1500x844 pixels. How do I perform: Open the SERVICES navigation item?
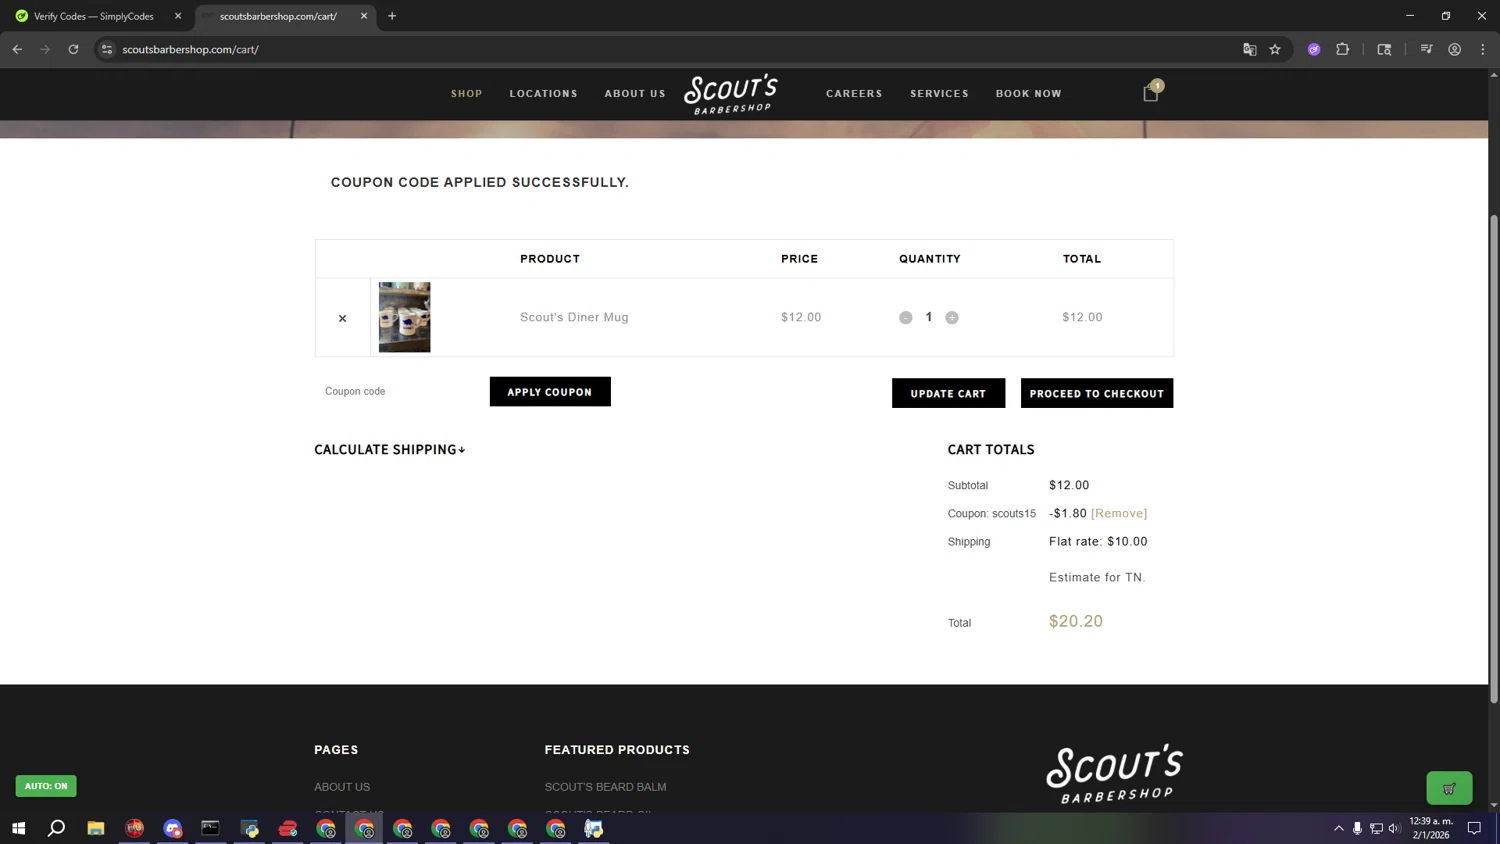(939, 94)
